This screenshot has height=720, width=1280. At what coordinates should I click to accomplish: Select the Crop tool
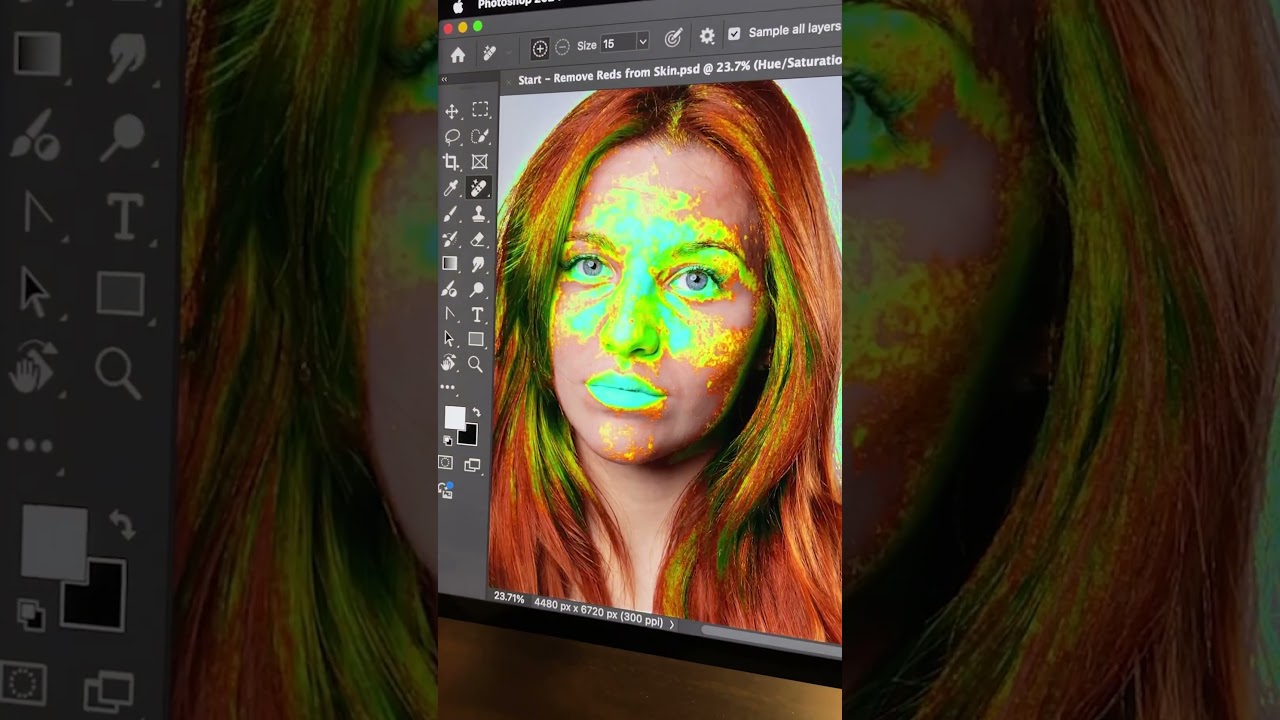tap(451, 162)
